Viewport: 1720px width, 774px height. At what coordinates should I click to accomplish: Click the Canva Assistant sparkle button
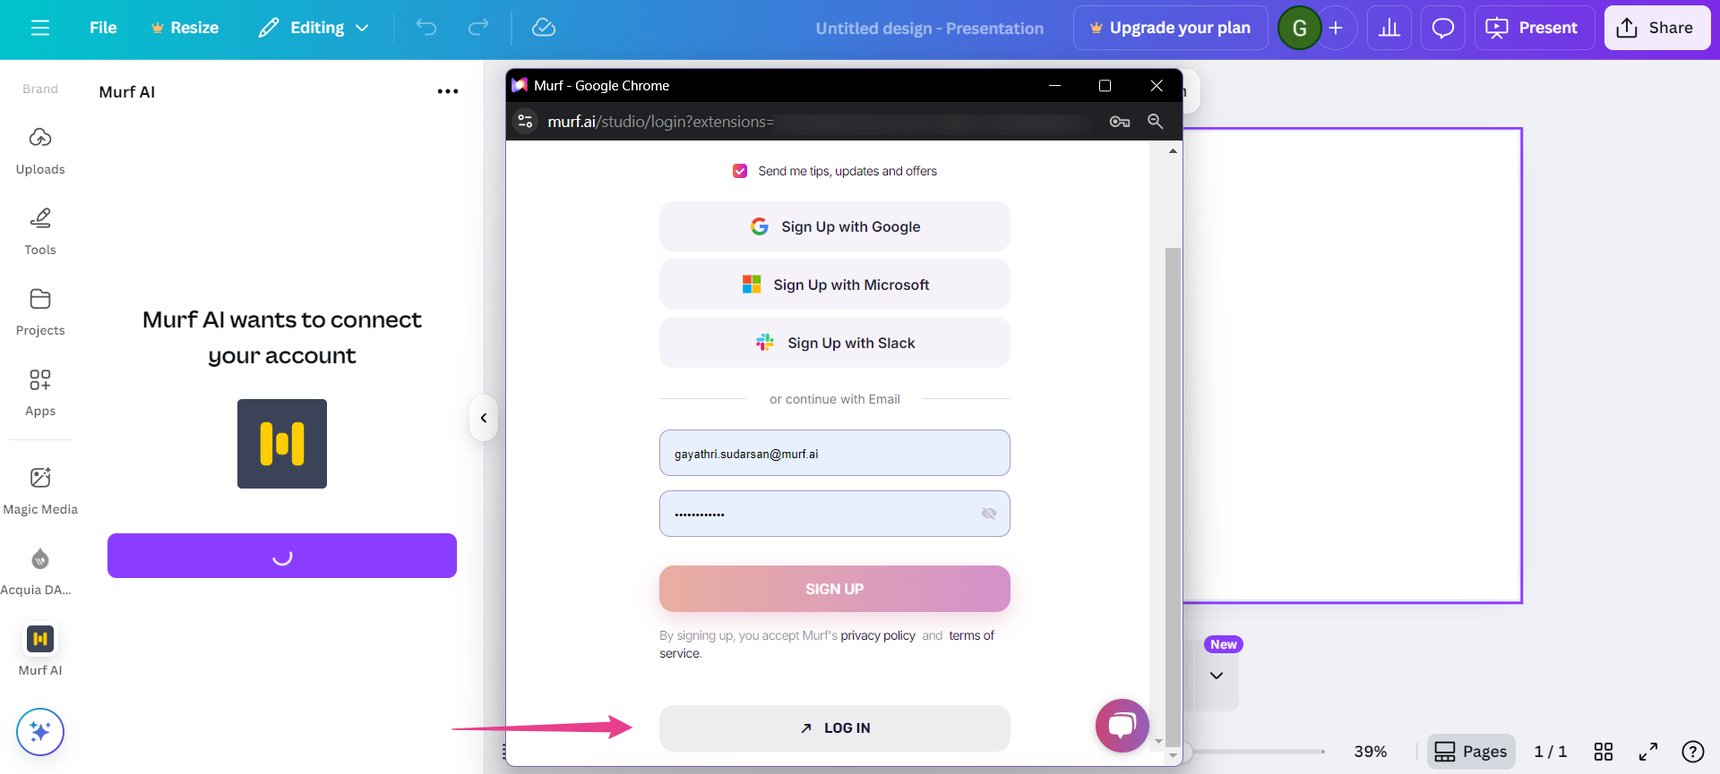click(x=40, y=732)
